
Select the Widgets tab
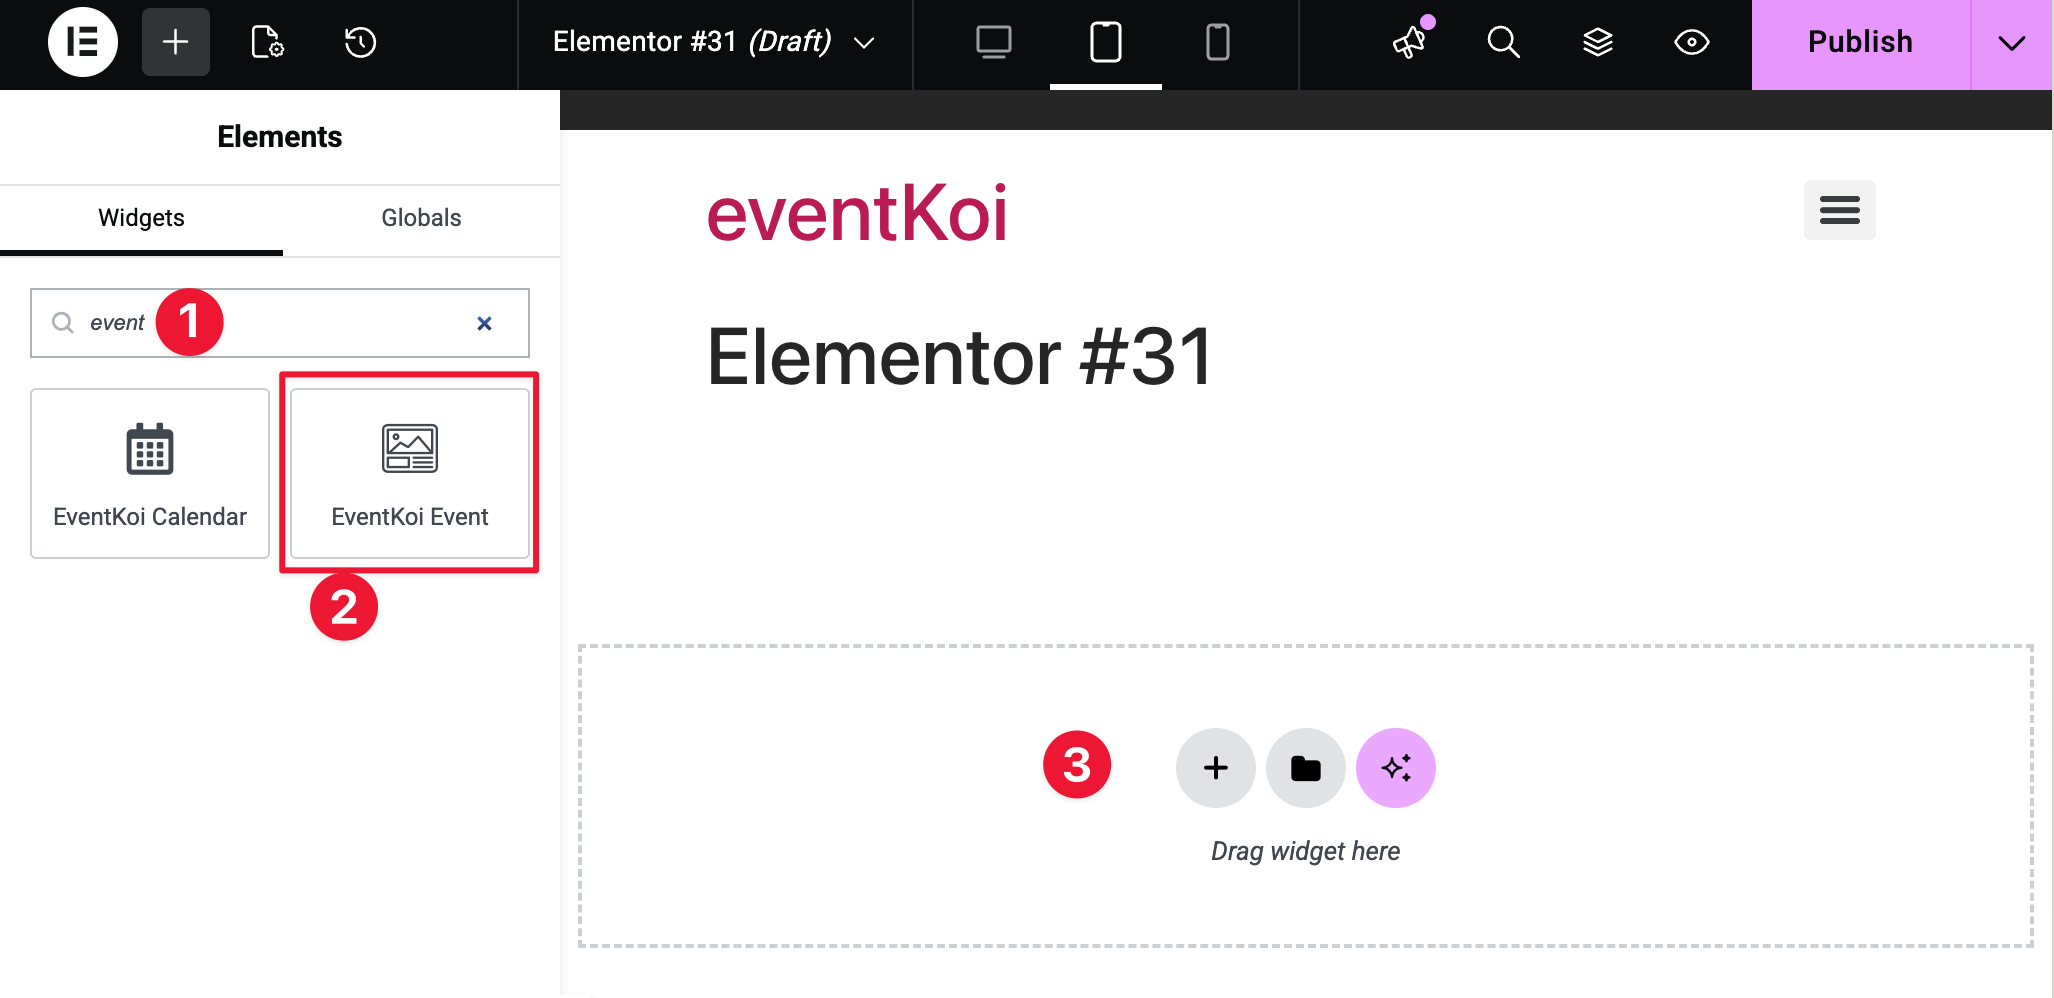(x=141, y=218)
